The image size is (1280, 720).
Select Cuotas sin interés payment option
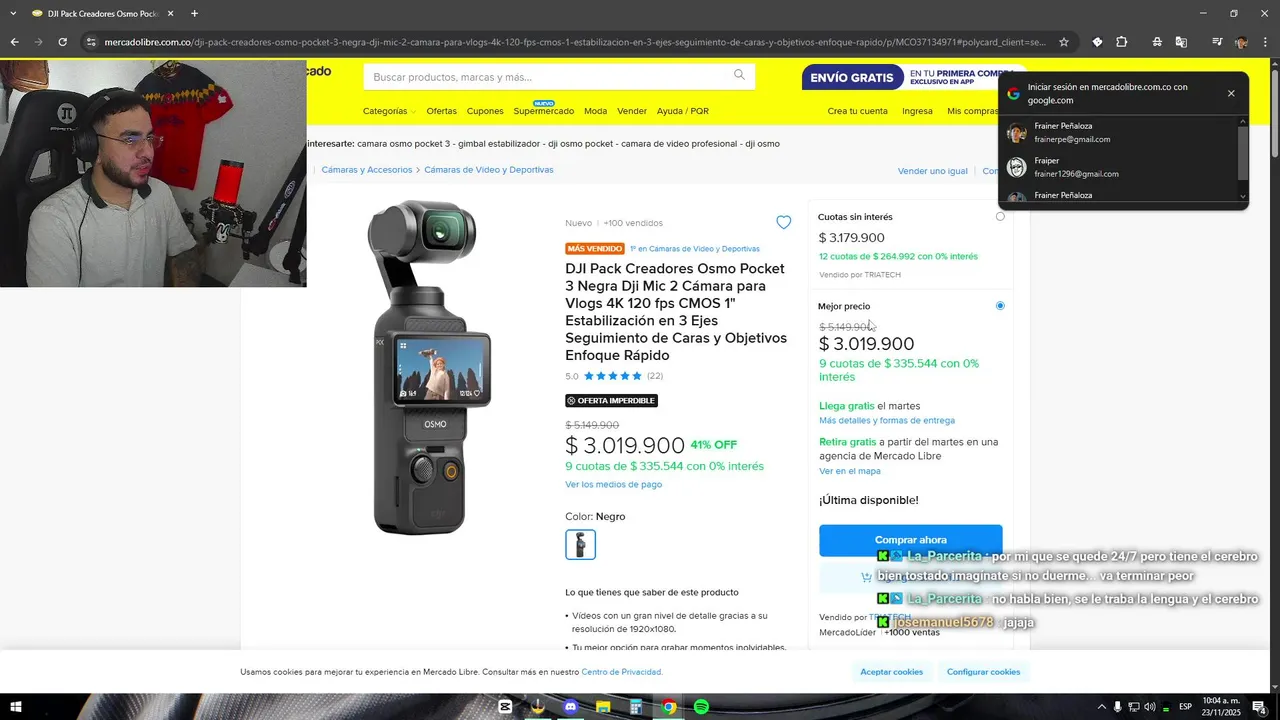pos(1000,216)
